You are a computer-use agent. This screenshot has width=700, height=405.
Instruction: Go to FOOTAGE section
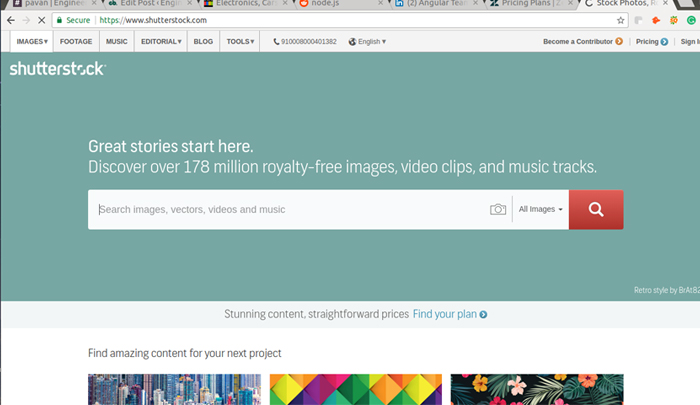point(76,42)
